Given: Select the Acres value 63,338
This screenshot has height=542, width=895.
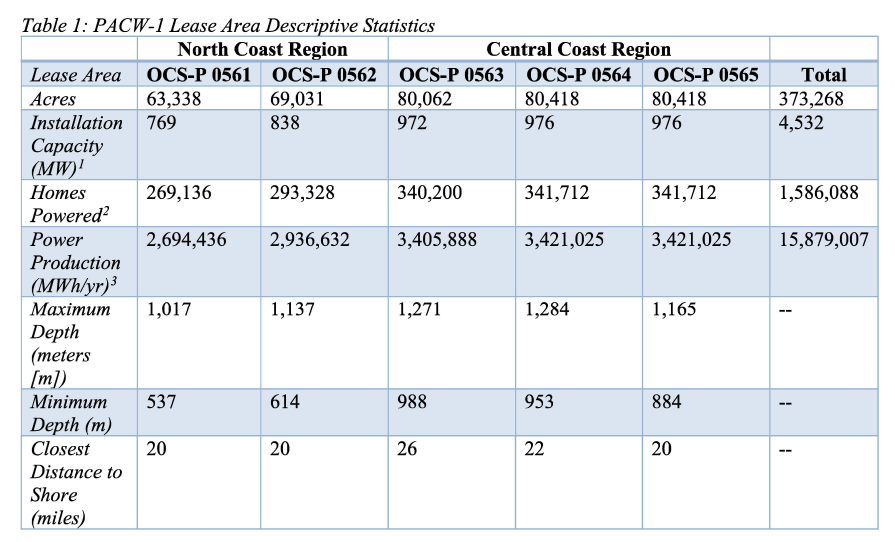Looking at the screenshot, I should click(174, 98).
